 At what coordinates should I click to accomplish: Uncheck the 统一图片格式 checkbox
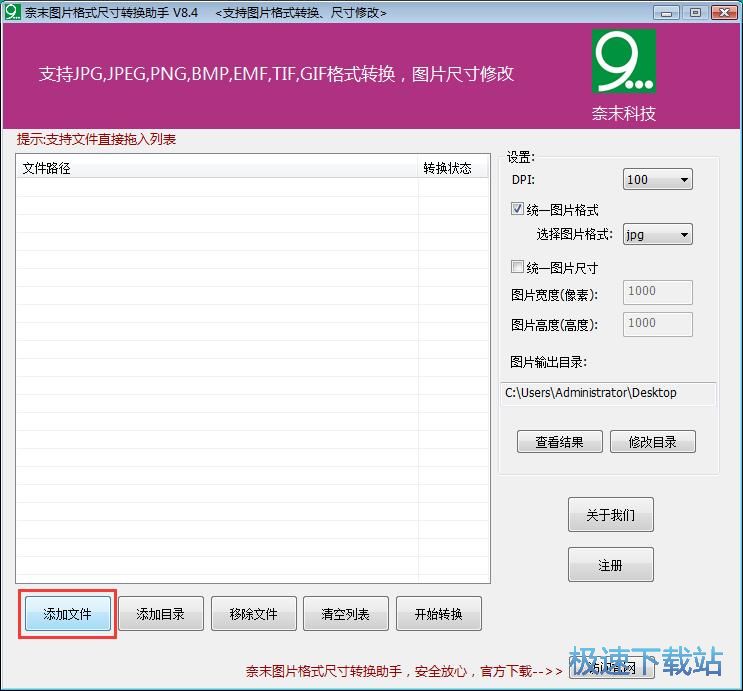click(x=517, y=209)
